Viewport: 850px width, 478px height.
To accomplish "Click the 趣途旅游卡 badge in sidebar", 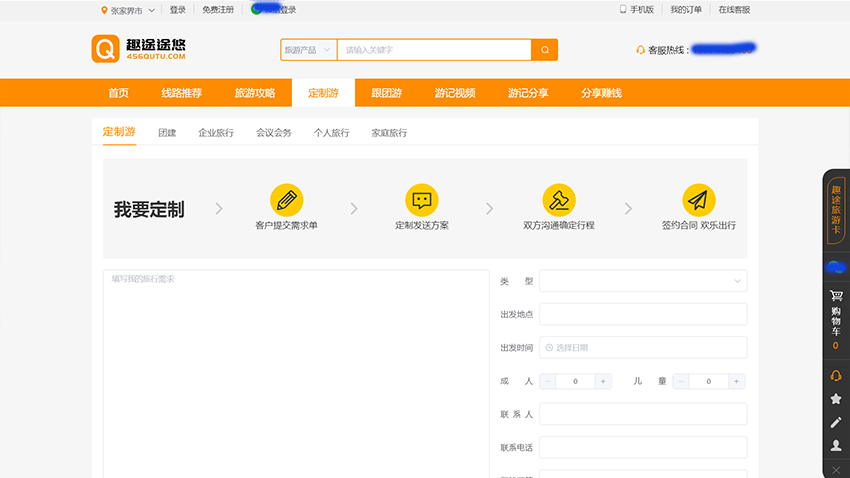I will coord(835,208).
